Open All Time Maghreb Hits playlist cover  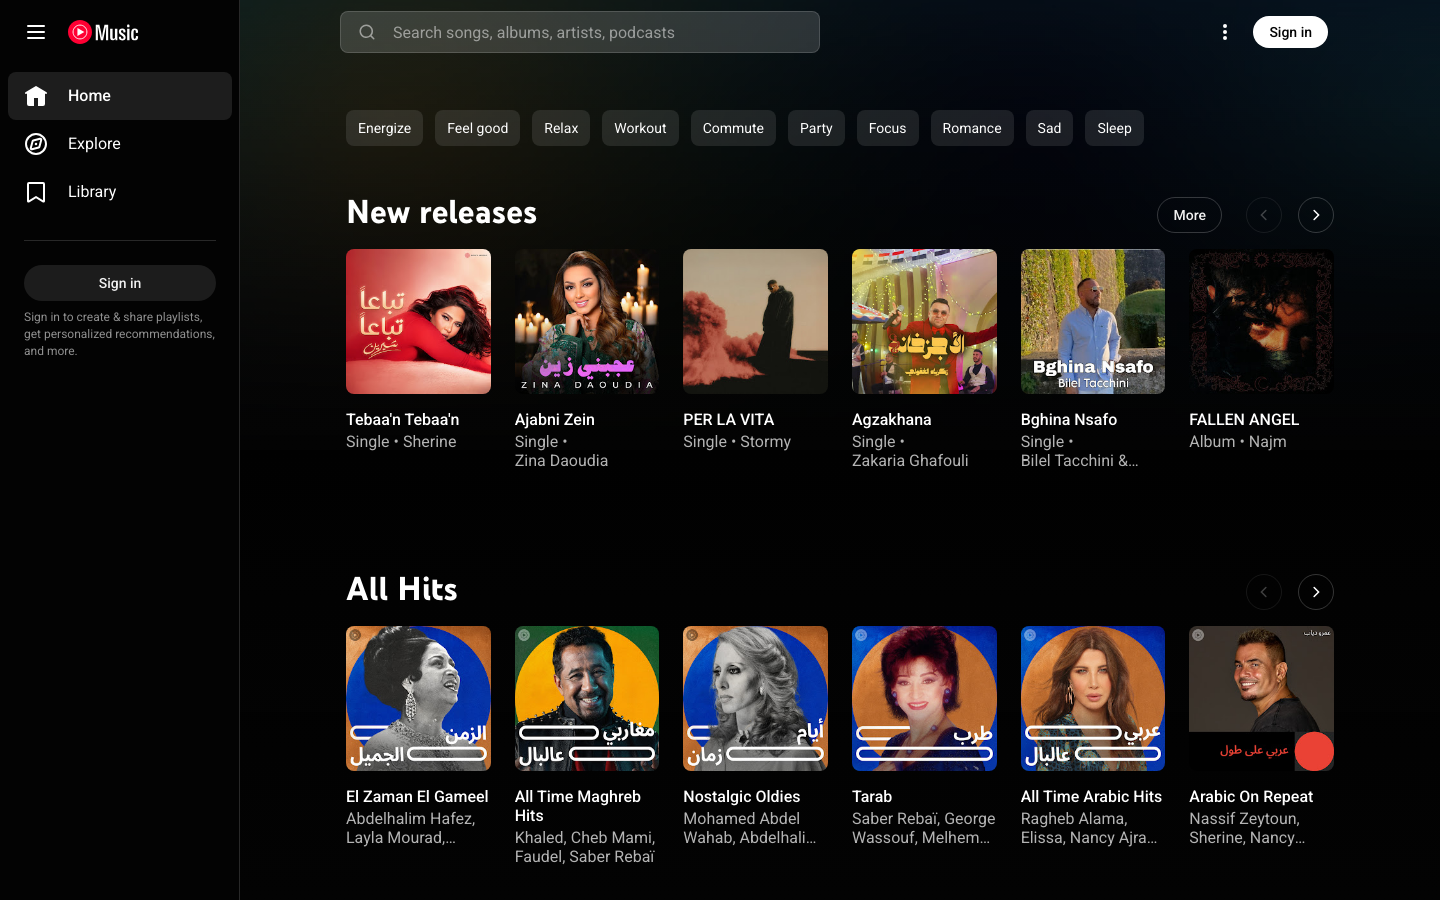point(587,698)
